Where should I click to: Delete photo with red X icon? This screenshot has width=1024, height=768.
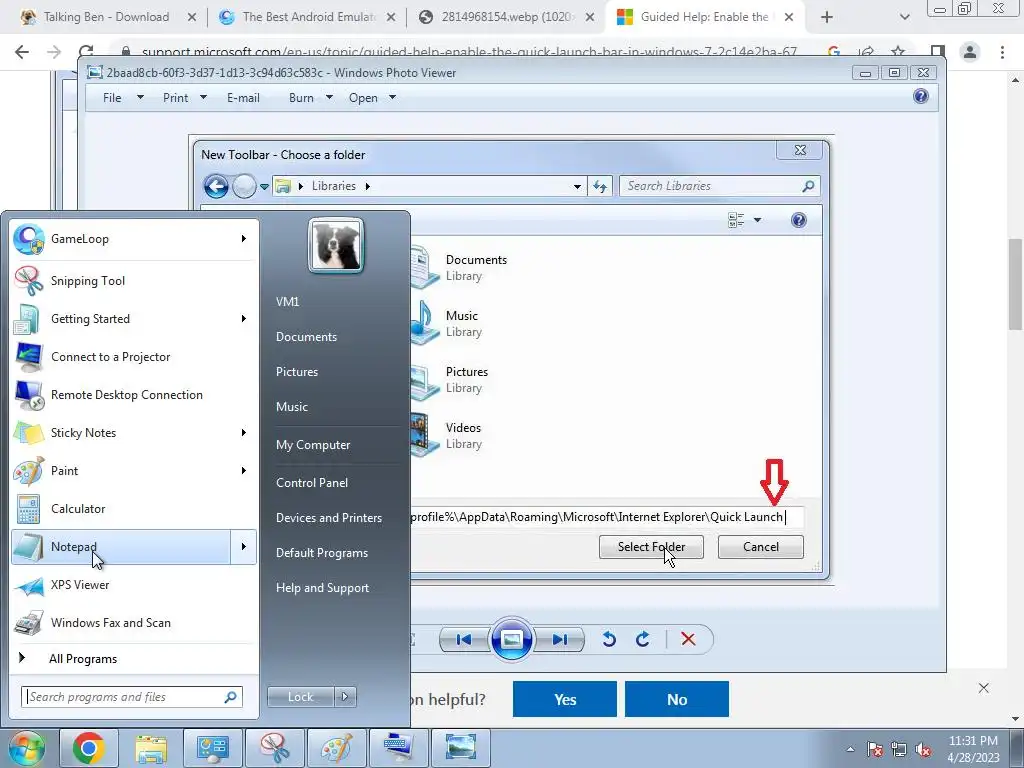click(x=688, y=639)
